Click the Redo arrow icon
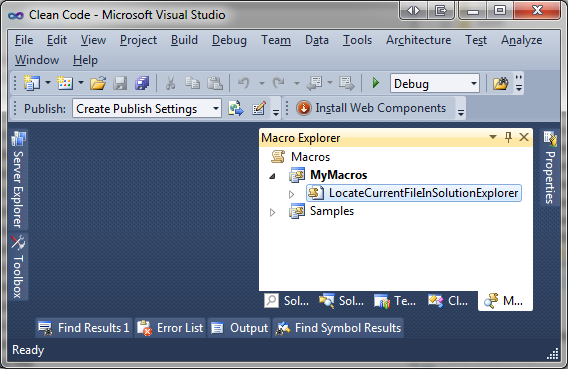 (x=279, y=84)
